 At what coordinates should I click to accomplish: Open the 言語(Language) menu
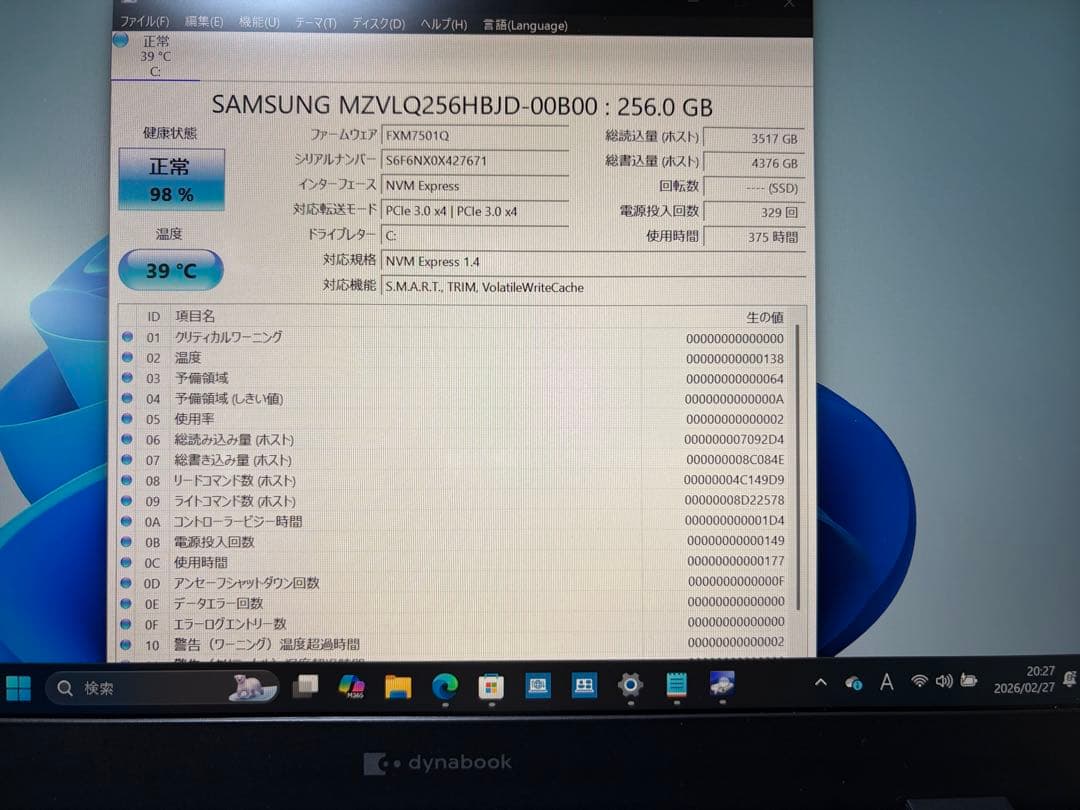coord(524,25)
